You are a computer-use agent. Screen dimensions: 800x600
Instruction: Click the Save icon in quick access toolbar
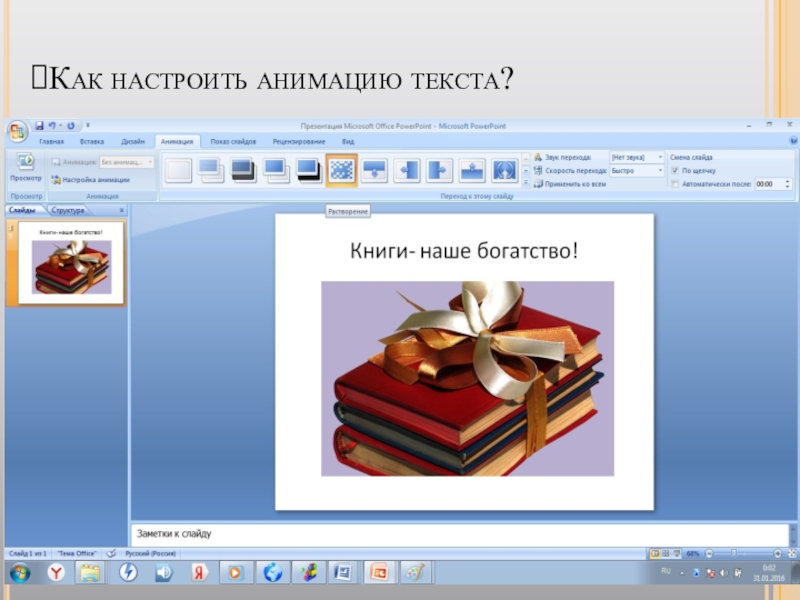point(39,126)
